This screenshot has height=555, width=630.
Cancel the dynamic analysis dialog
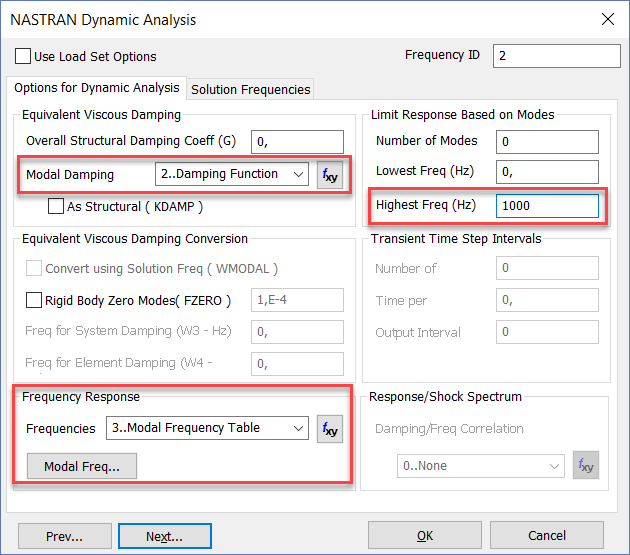[x=547, y=535]
